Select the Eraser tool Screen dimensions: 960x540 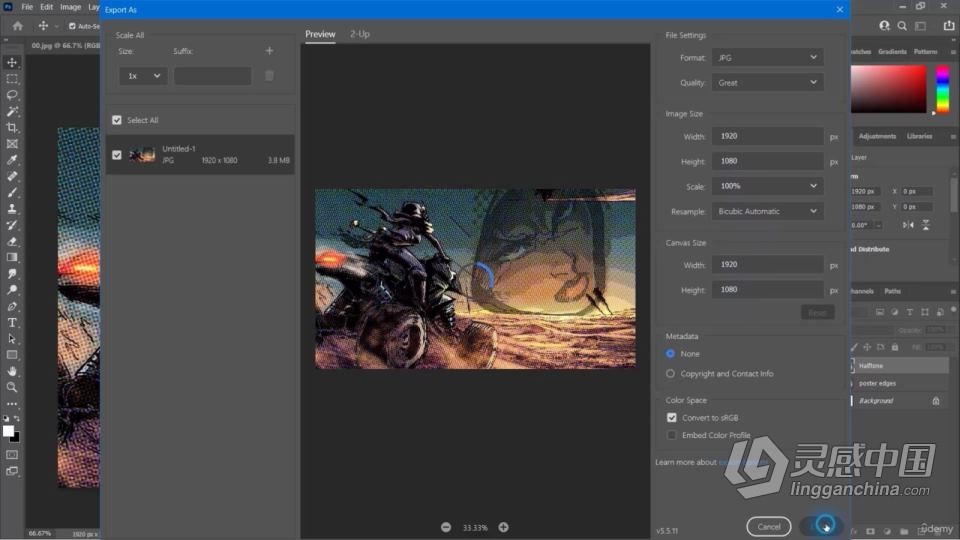pyautogui.click(x=12, y=241)
